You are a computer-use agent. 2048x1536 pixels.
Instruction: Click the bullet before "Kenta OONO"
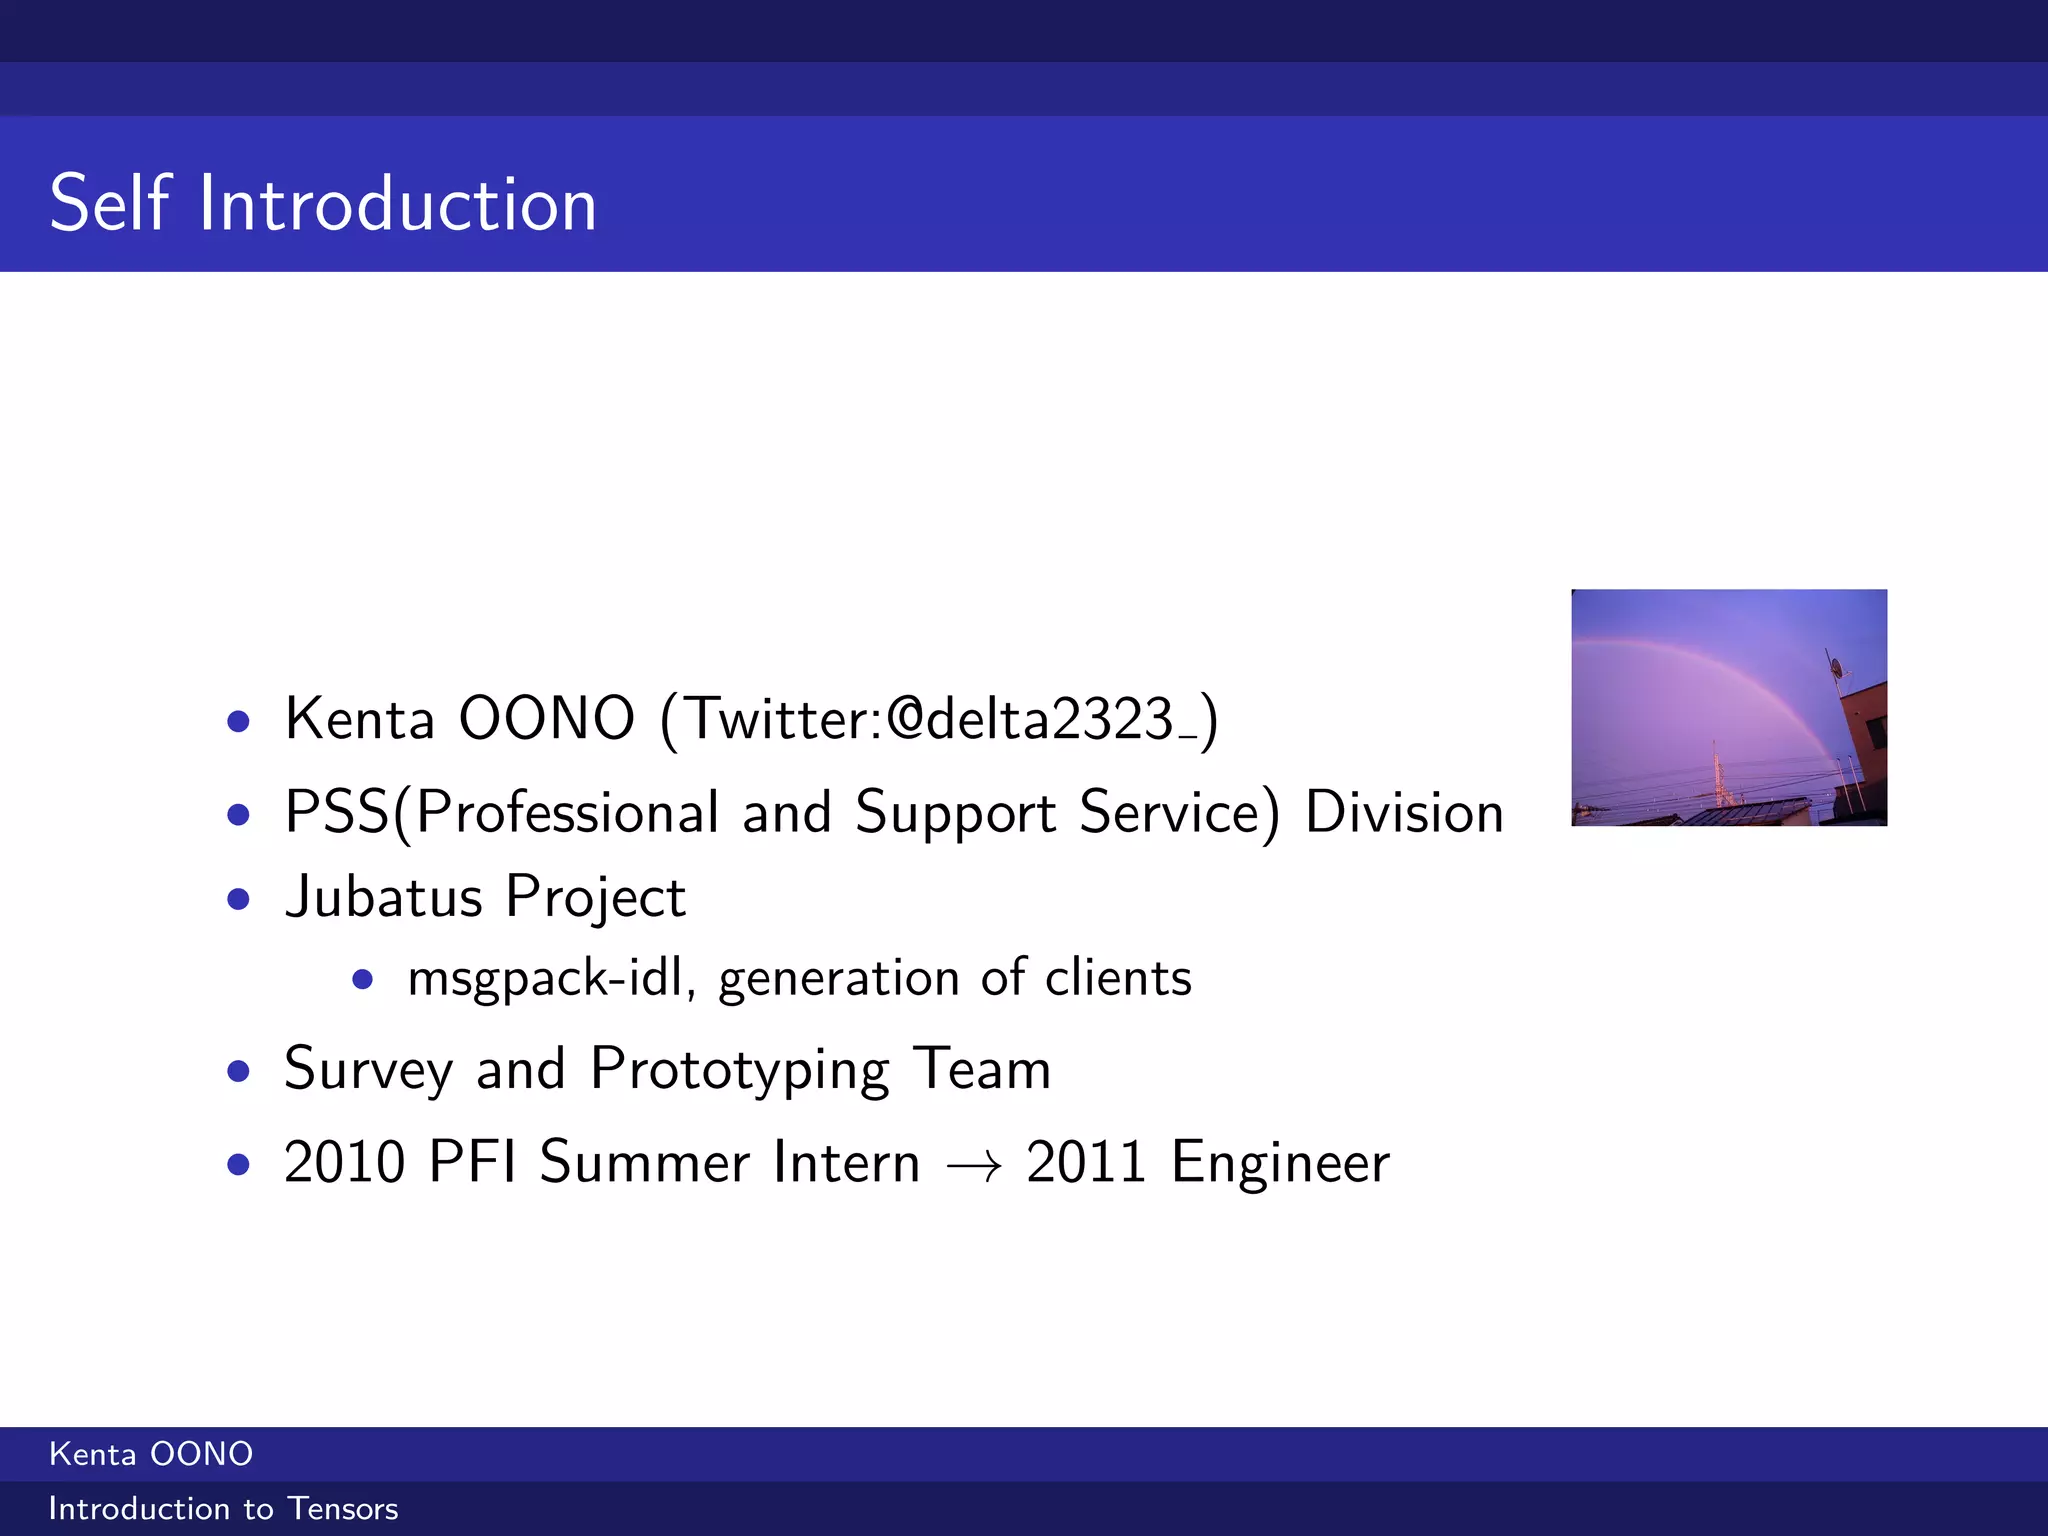(x=238, y=722)
